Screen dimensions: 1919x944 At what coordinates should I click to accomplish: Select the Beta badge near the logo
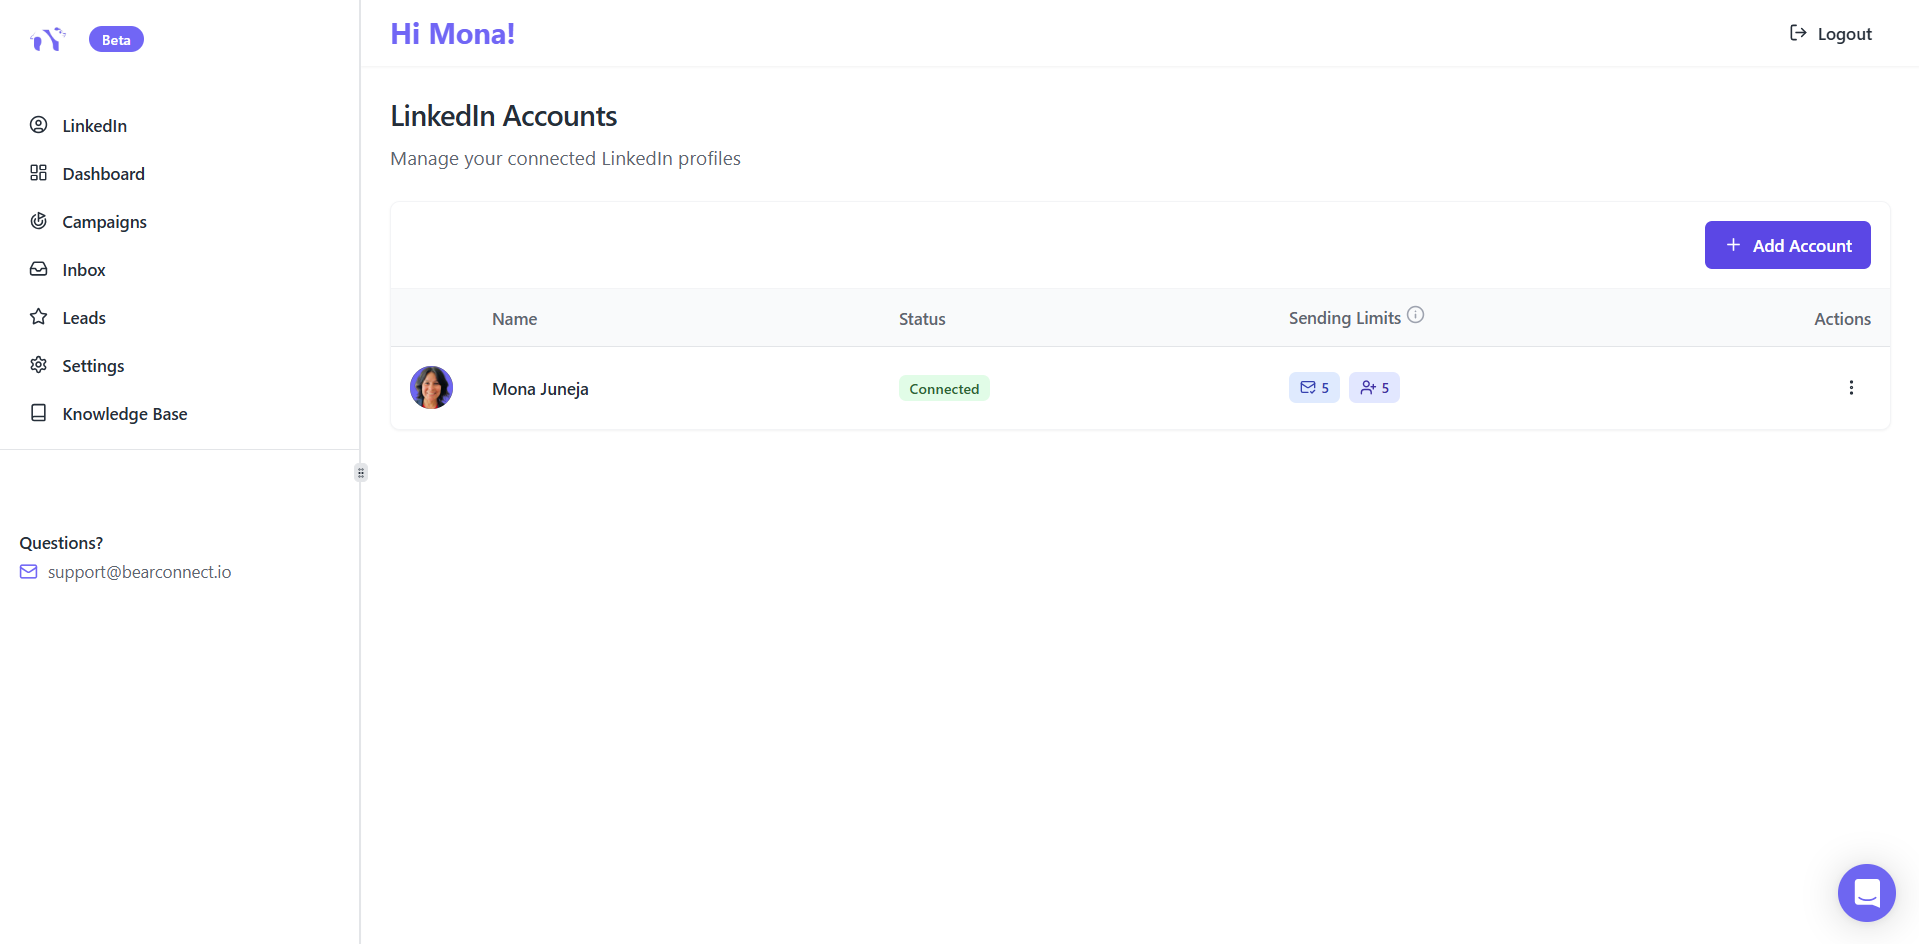coord(115,39)
